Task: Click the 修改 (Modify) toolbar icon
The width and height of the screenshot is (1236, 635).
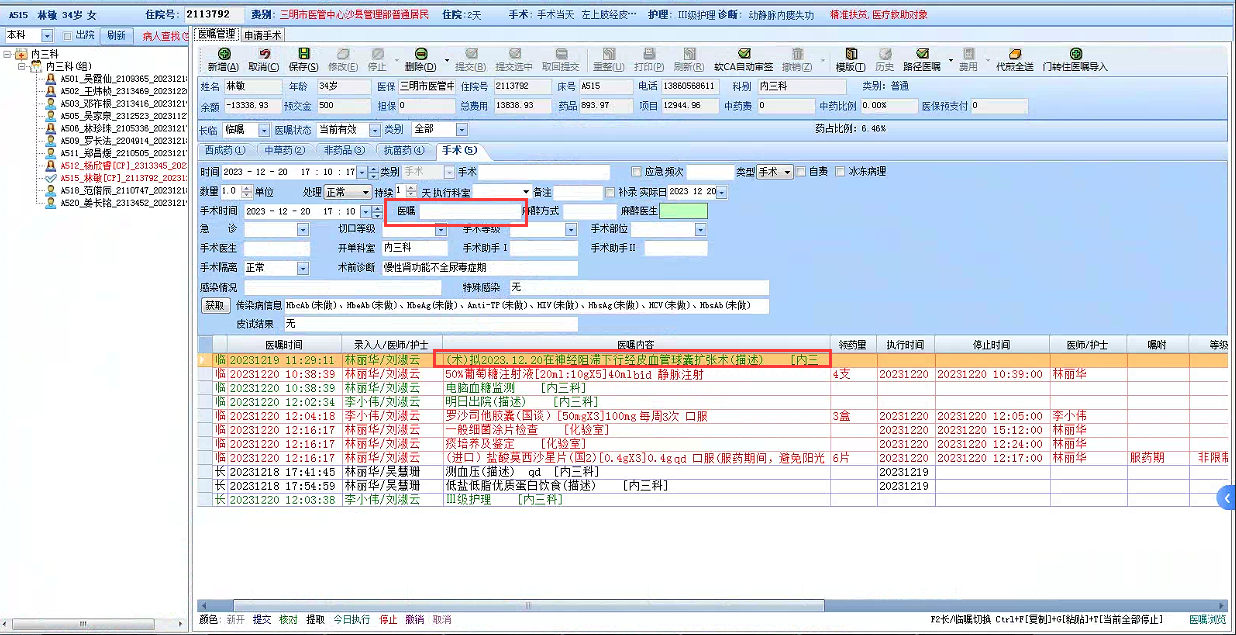Action: [x=342, y=54]
